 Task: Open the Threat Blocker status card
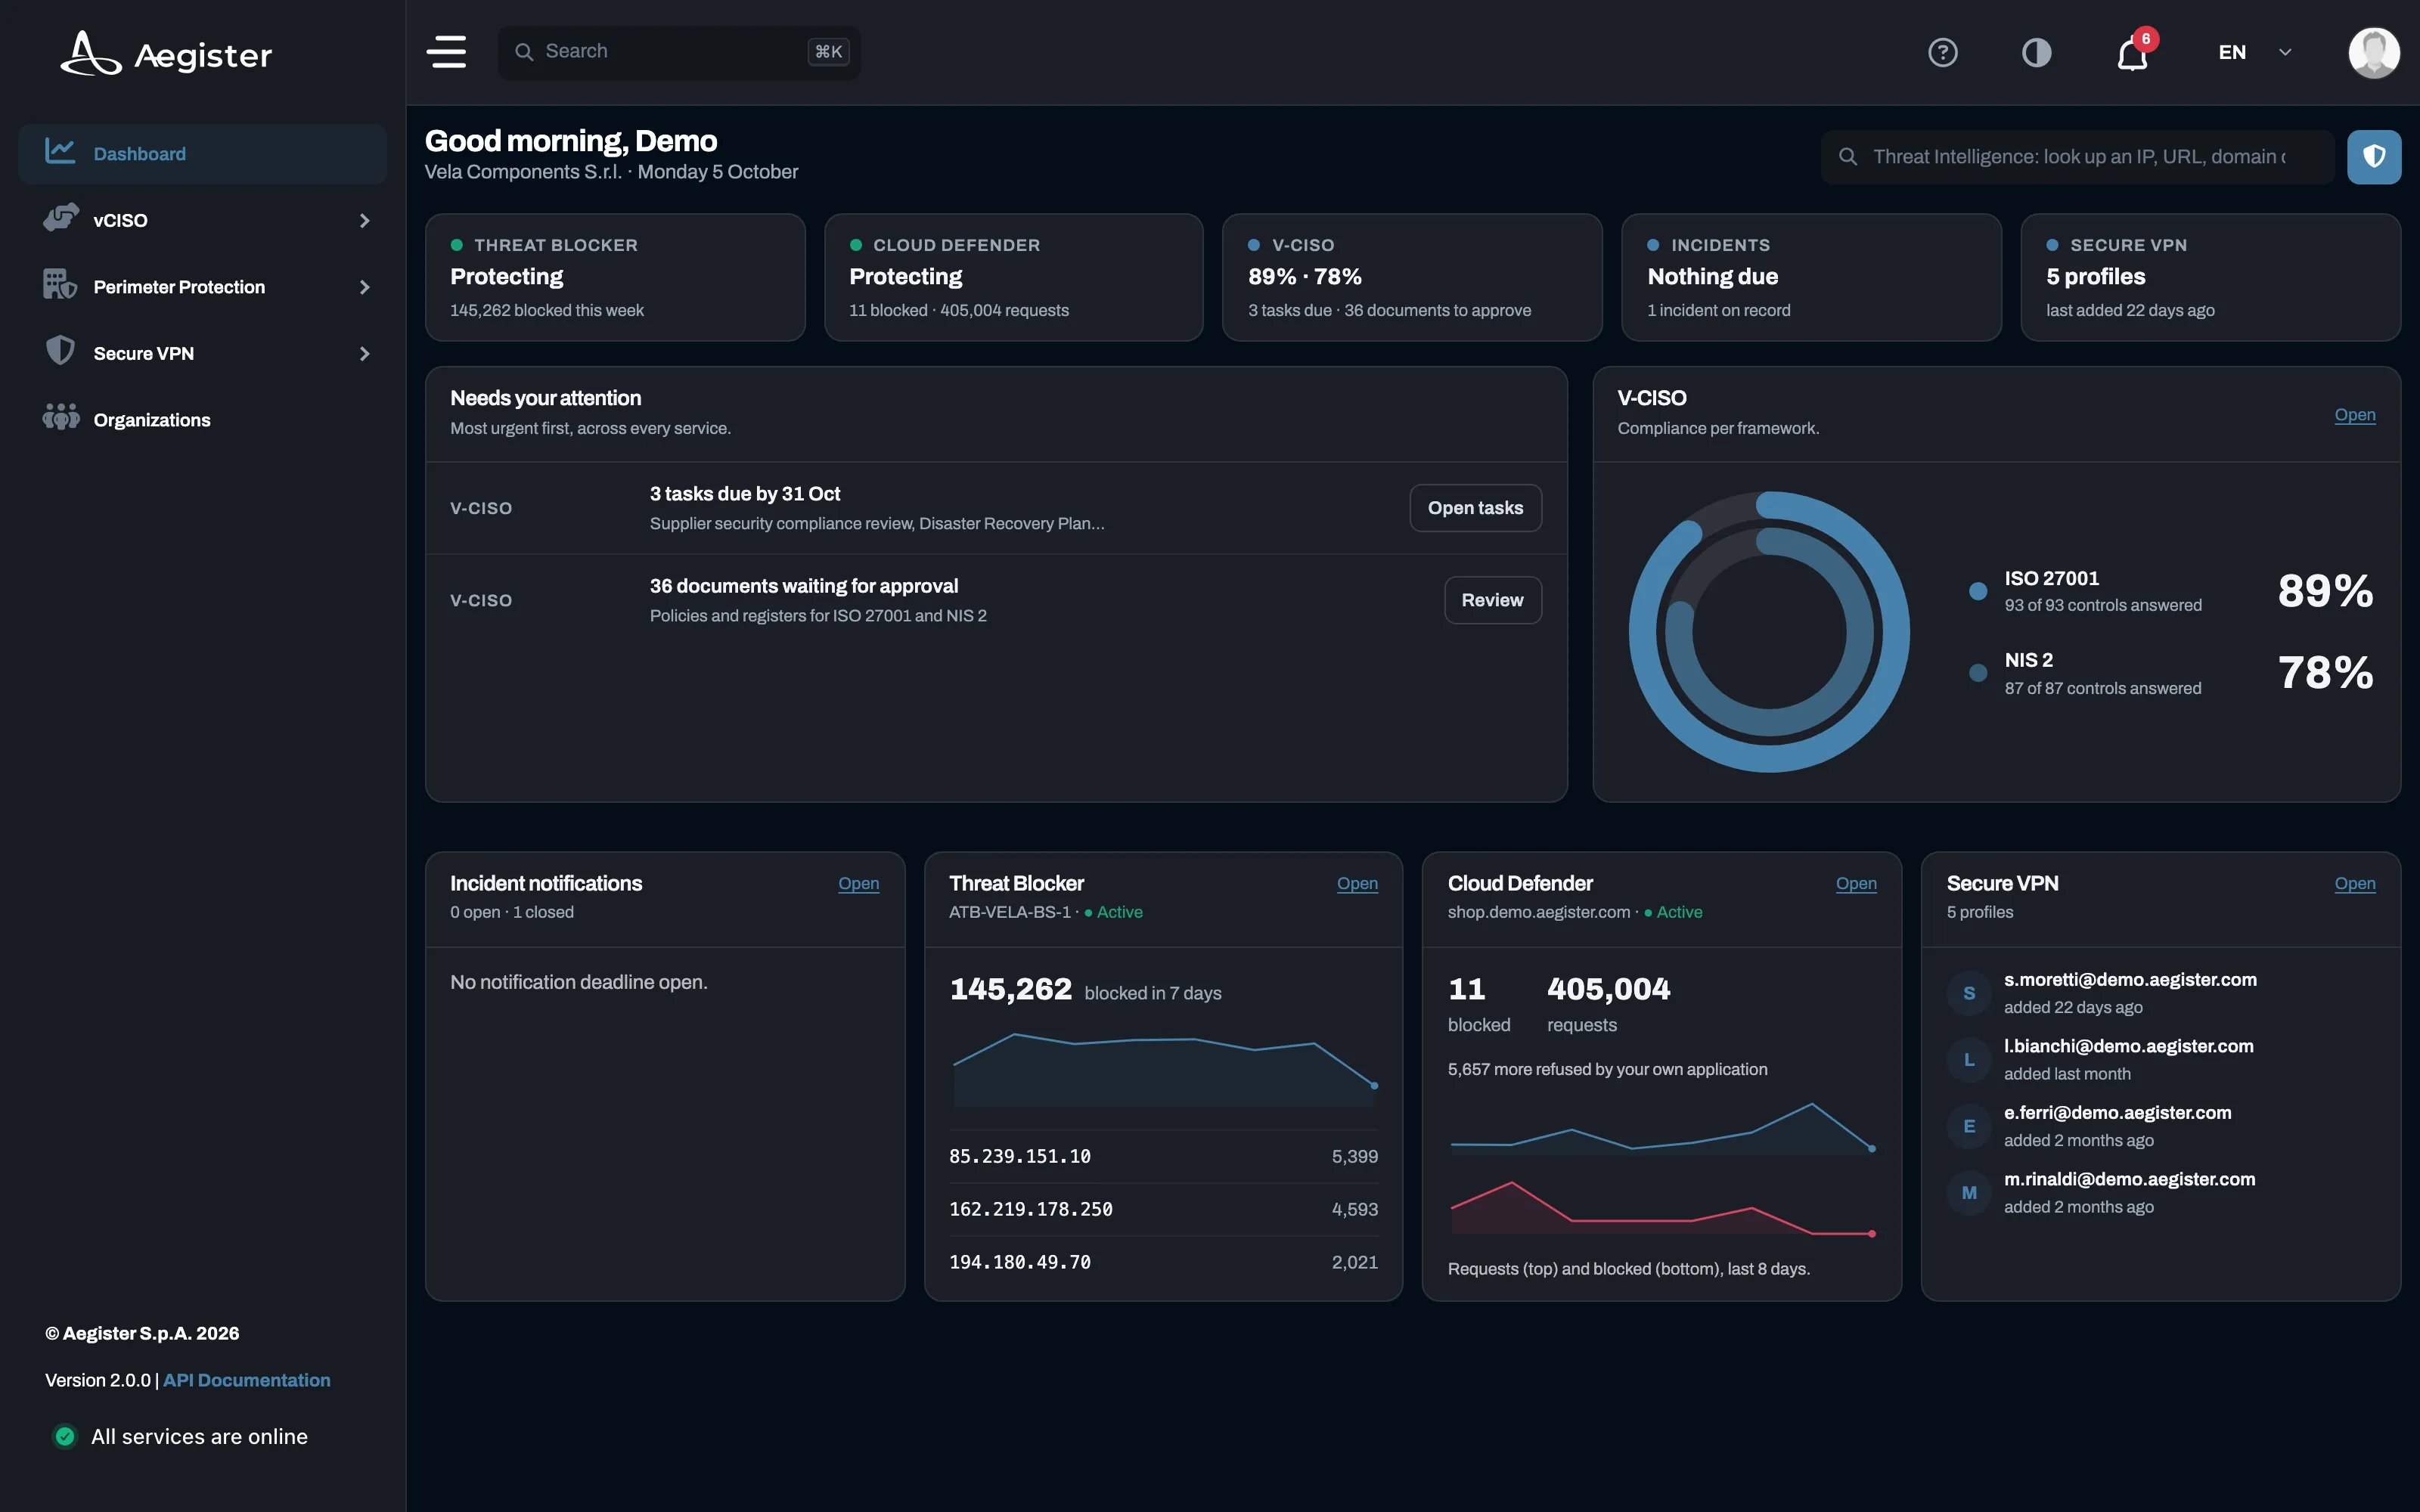tap(615, 277)
